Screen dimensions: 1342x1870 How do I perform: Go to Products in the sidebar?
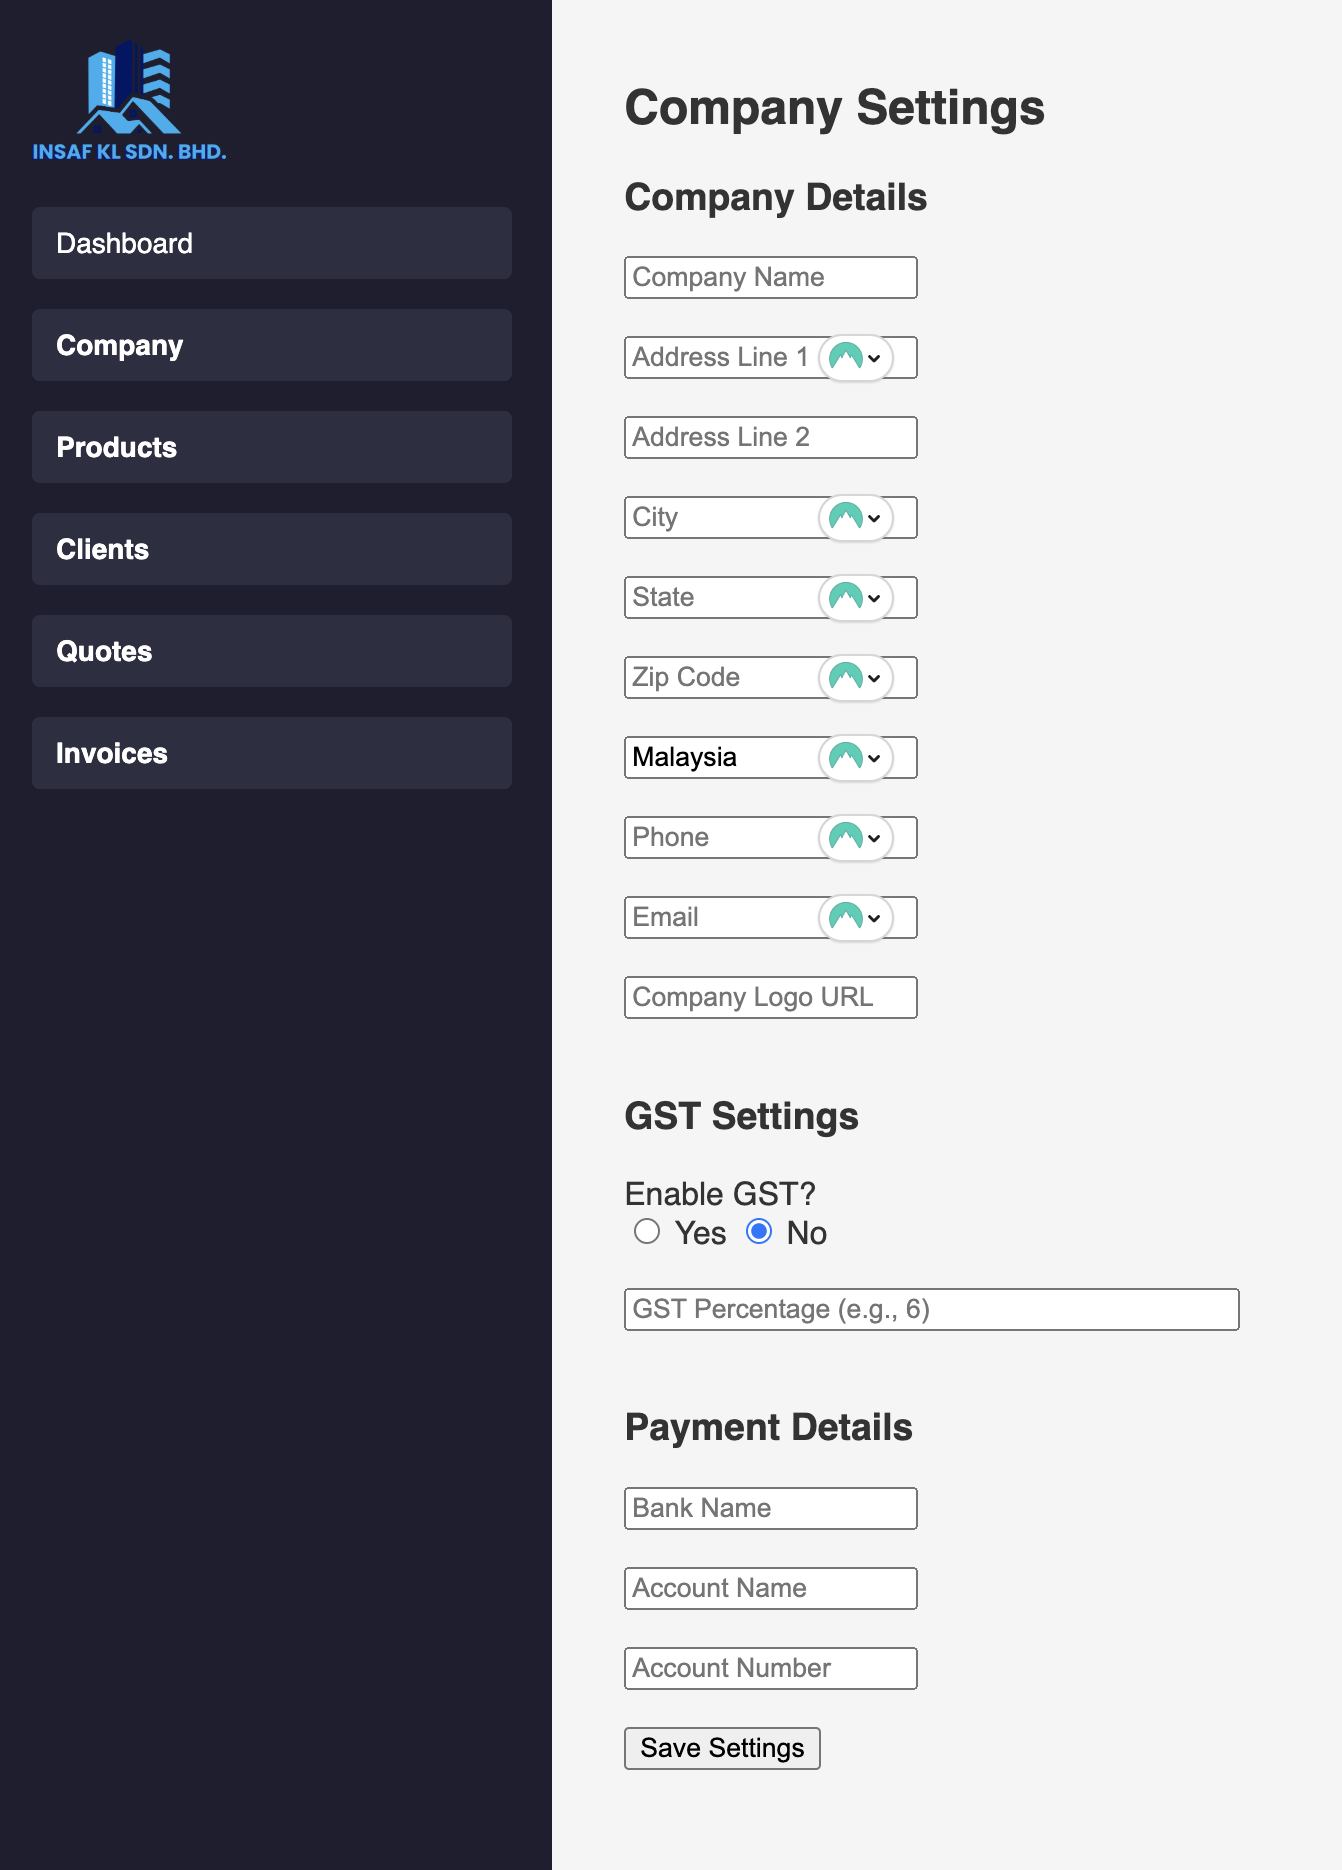tap(271, 447)
